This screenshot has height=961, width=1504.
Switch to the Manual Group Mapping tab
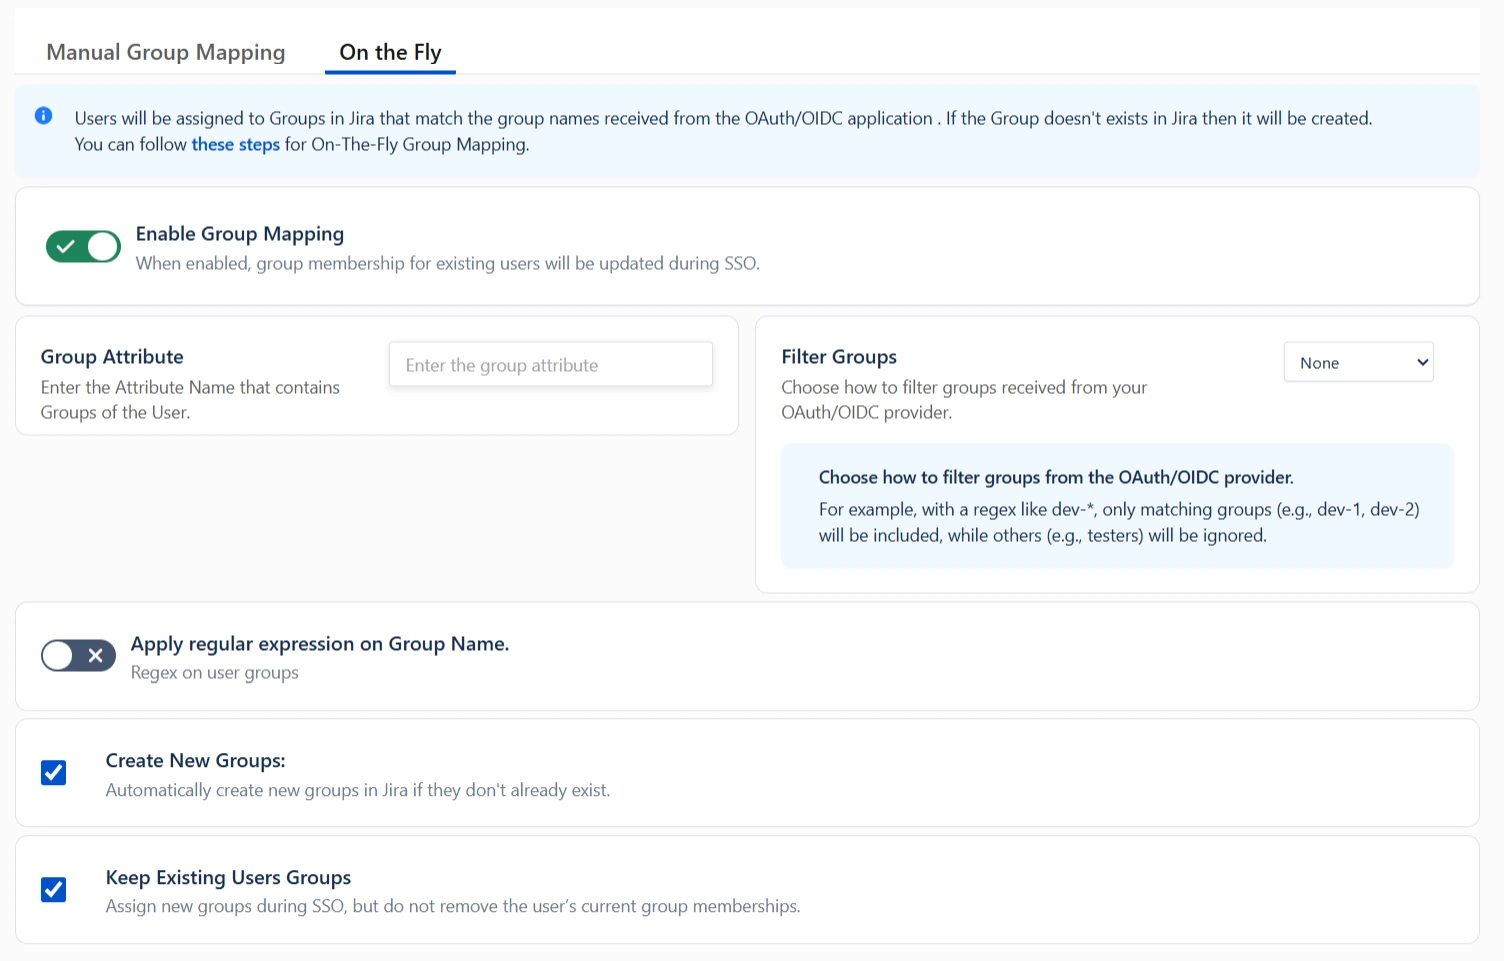(166, 52)
